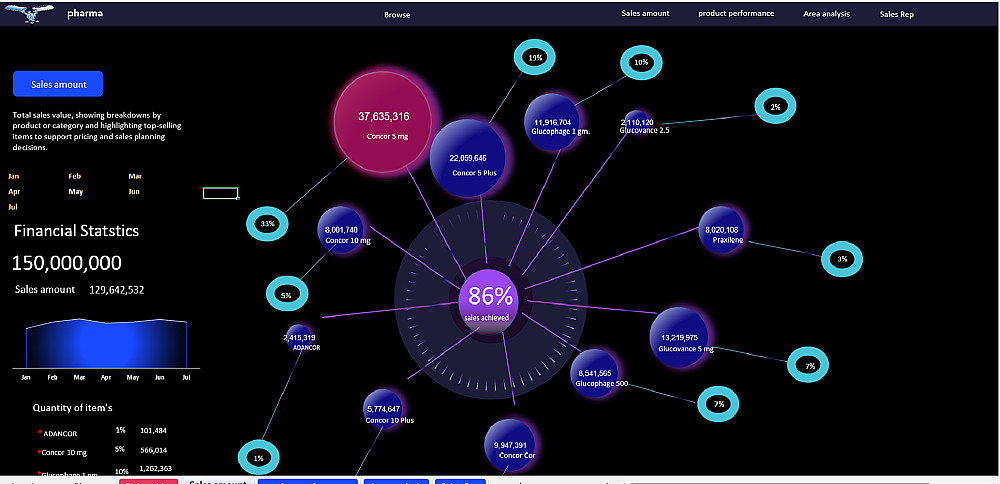The width and height of the screenshot is (1000, 484).
Task: Select the green-outlined active cell
Action: pos(221,193)
